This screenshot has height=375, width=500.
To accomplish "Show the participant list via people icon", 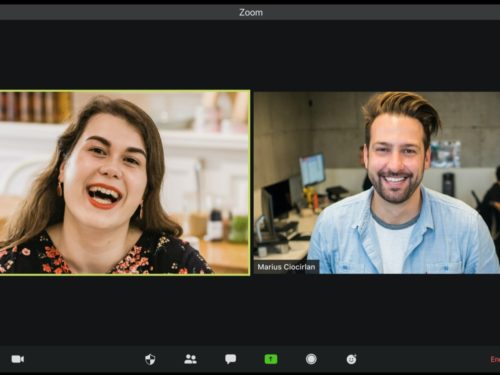I will pyautogui.click(x=190, y=359).
